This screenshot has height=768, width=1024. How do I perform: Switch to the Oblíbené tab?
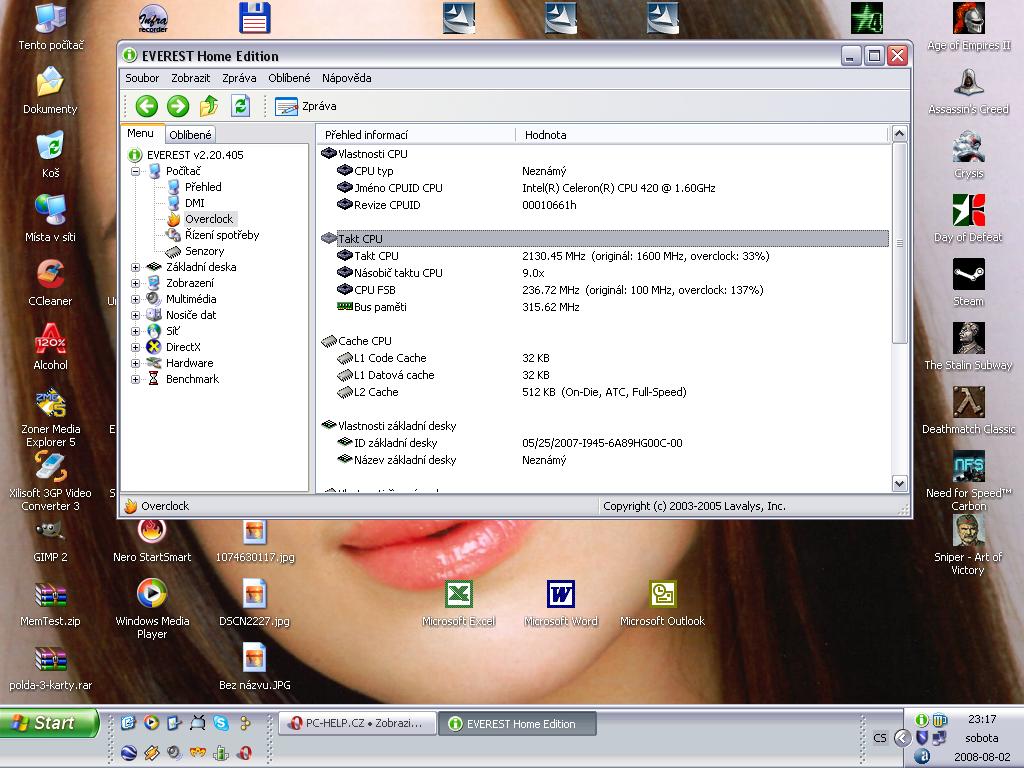click(190, 135)
